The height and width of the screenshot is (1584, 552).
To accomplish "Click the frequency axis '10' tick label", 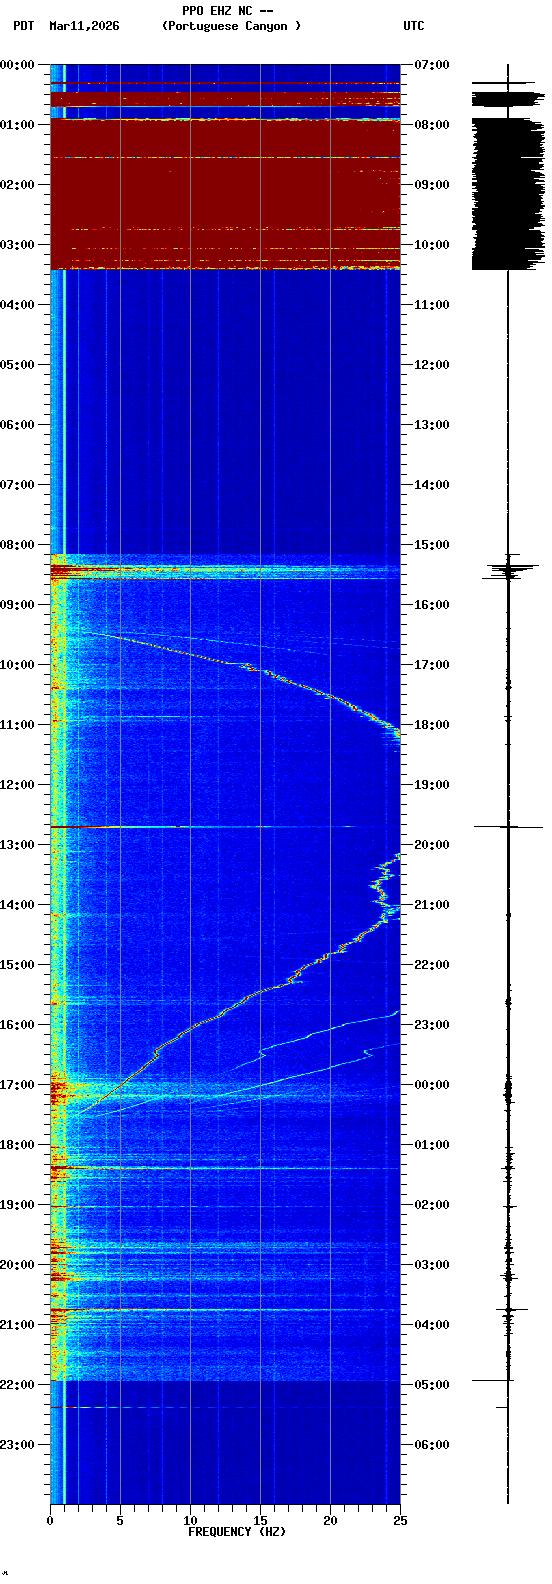I will 190,1521.
